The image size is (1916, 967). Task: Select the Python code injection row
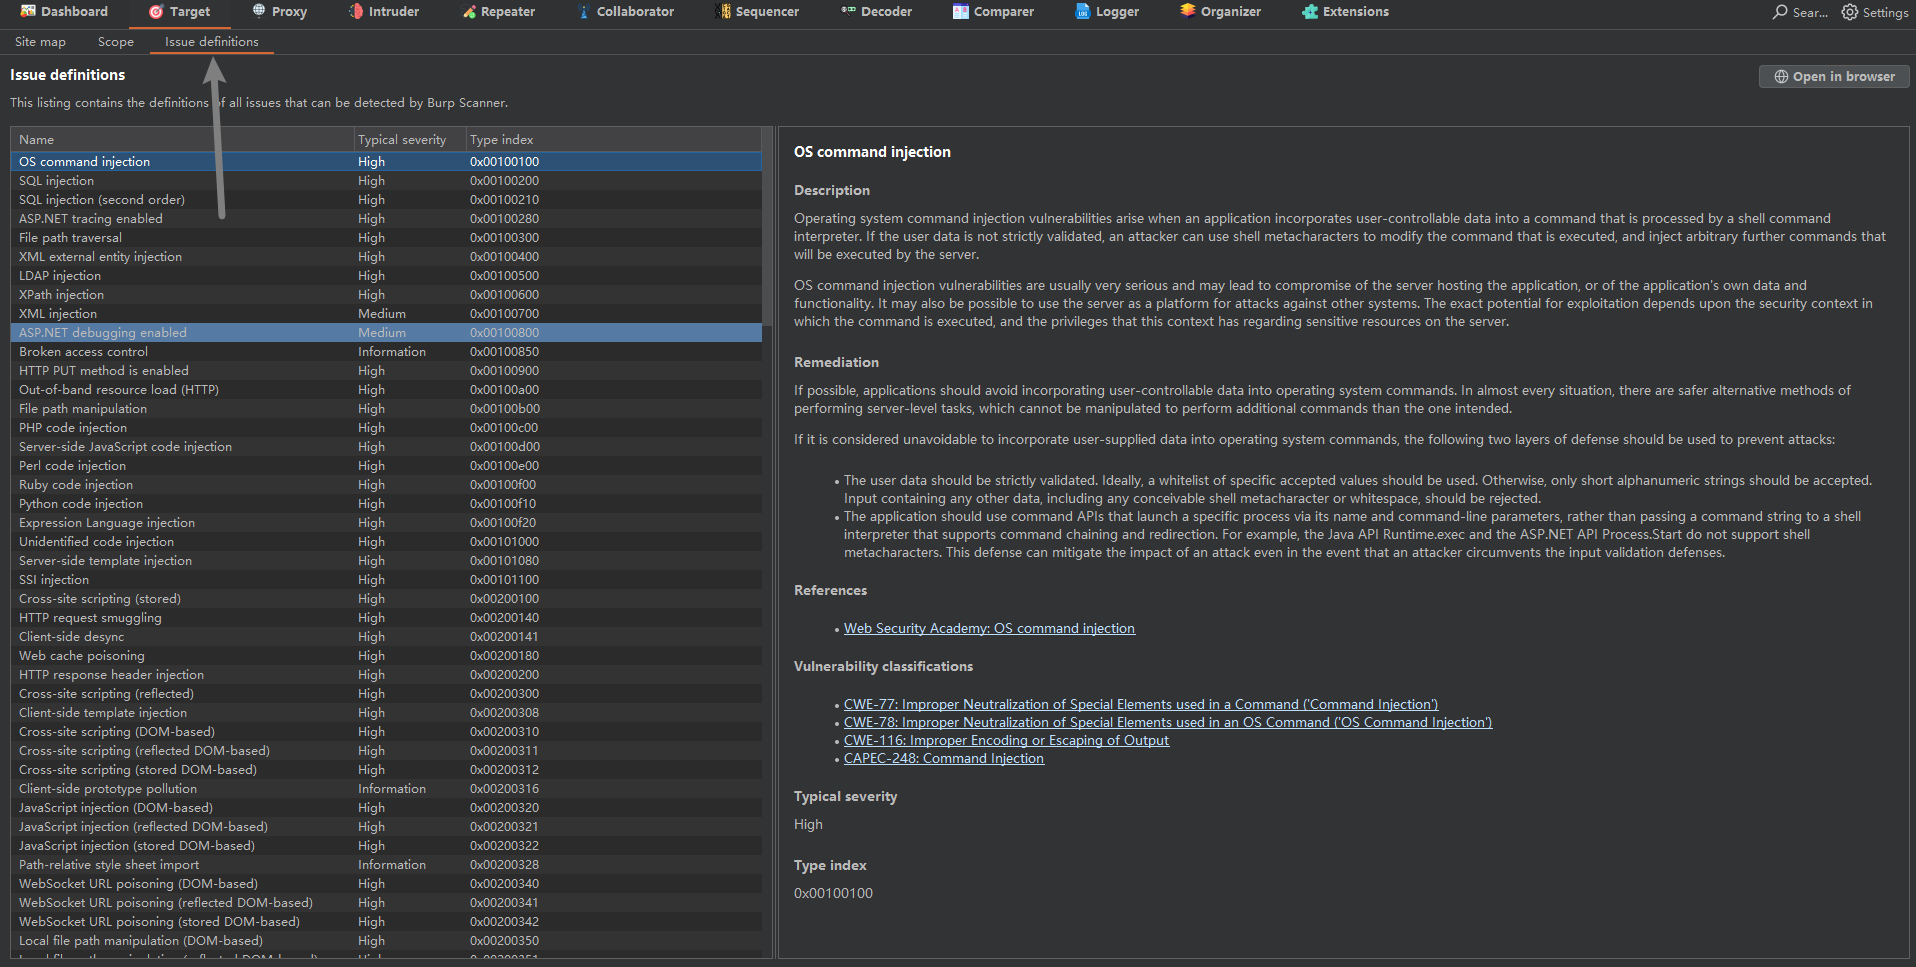coord(386,504)
